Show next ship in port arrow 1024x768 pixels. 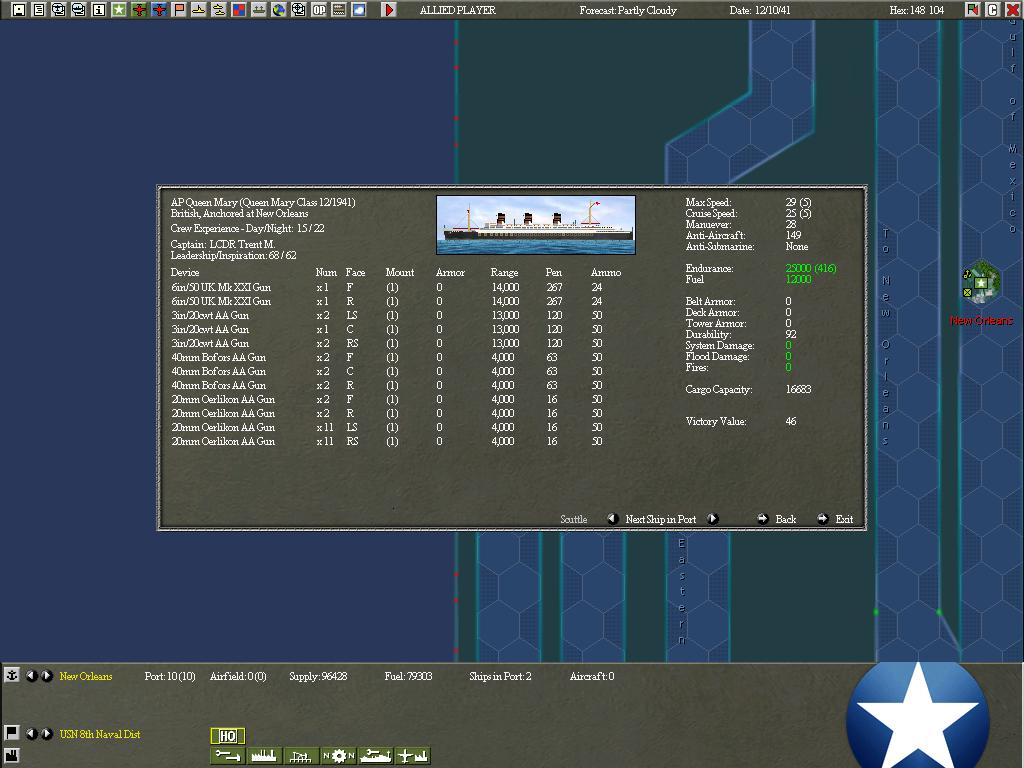tap(713, 519)
